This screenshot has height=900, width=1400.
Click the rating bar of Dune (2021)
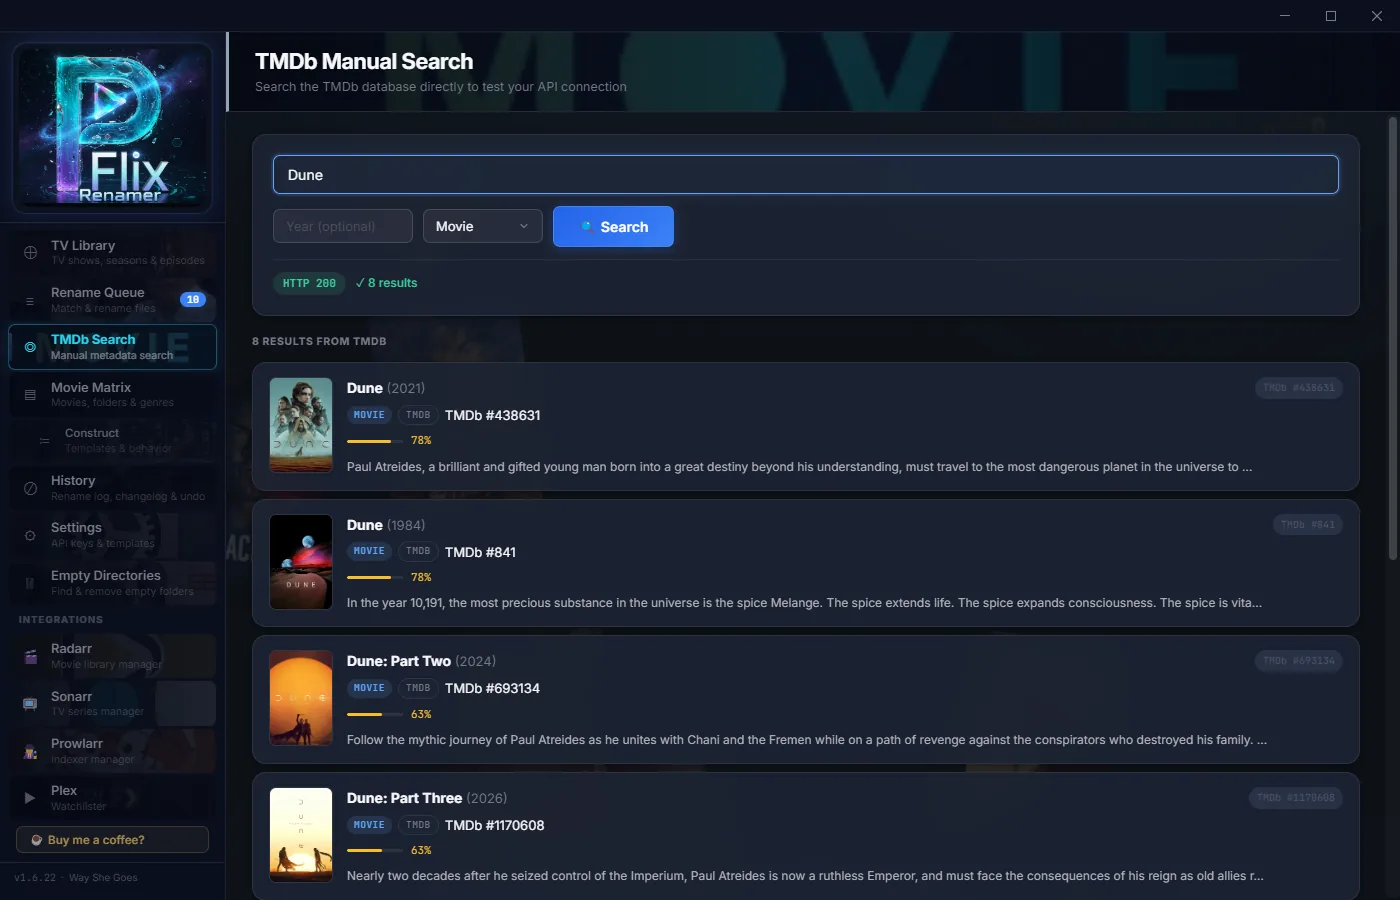click(374, 441)
